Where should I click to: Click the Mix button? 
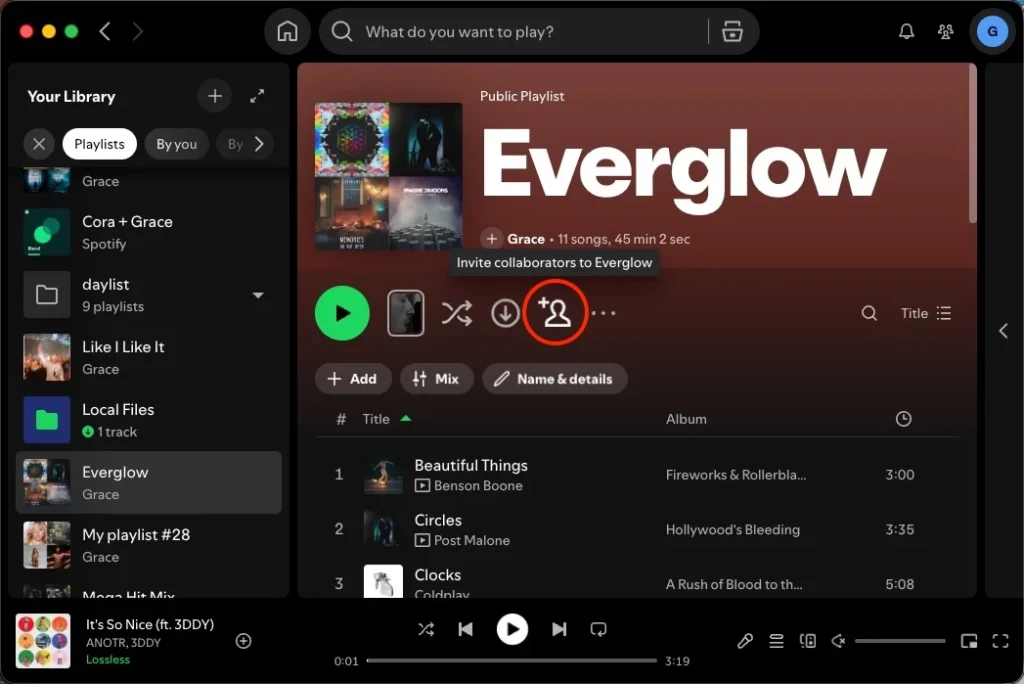[x=436, y=379]
